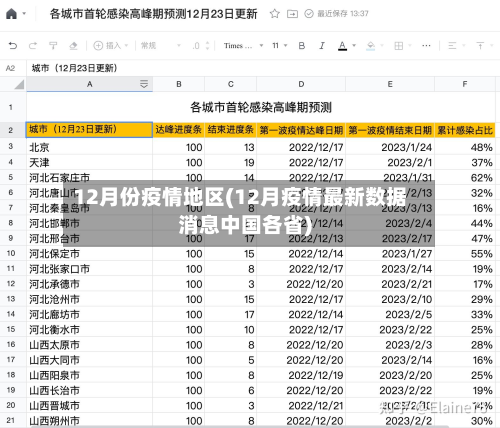Open the column A filter menu icon
Screen dimensions: 500x428
point(144,84)
